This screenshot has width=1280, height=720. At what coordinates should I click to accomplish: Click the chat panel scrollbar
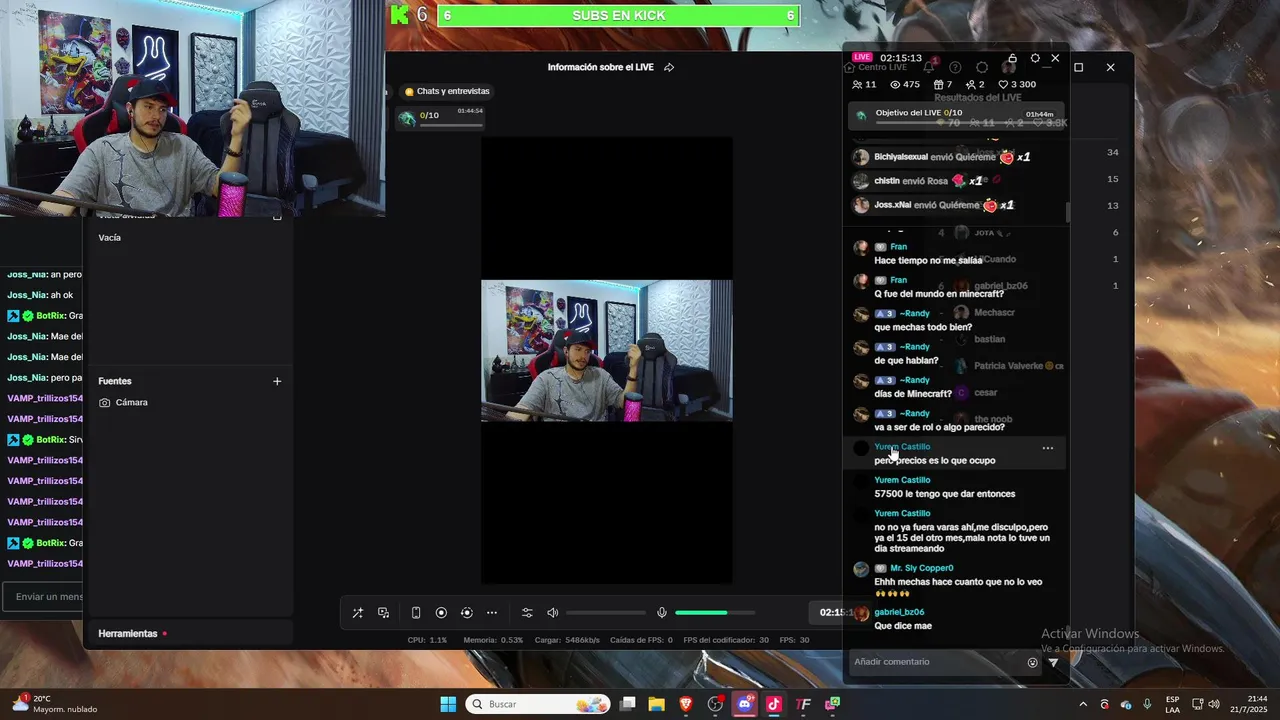[x=1067, y=212]
